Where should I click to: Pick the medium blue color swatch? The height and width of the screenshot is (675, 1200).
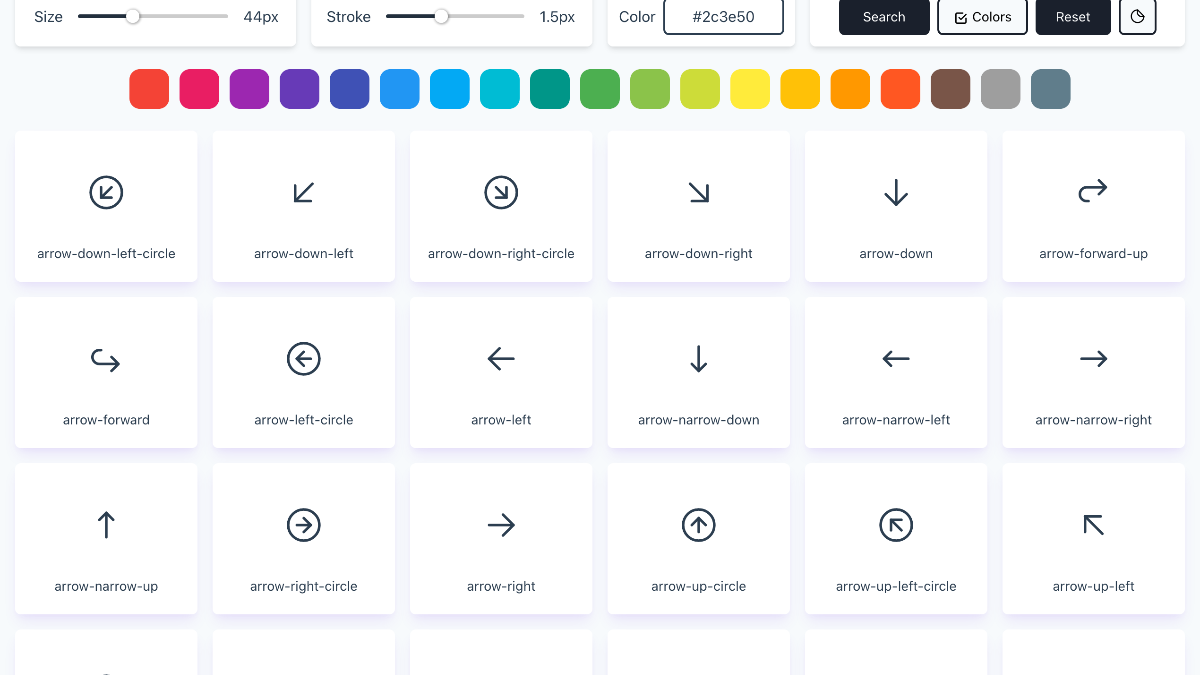coord(400,89)
